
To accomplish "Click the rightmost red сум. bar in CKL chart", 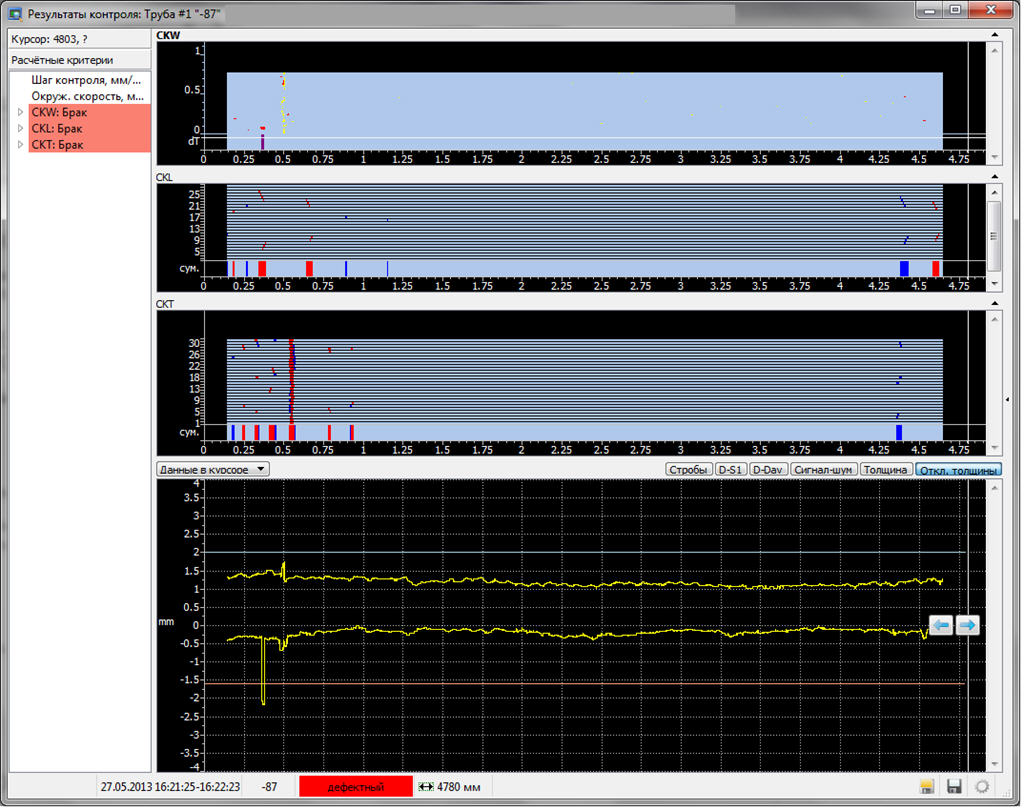I will pos(938,269).
